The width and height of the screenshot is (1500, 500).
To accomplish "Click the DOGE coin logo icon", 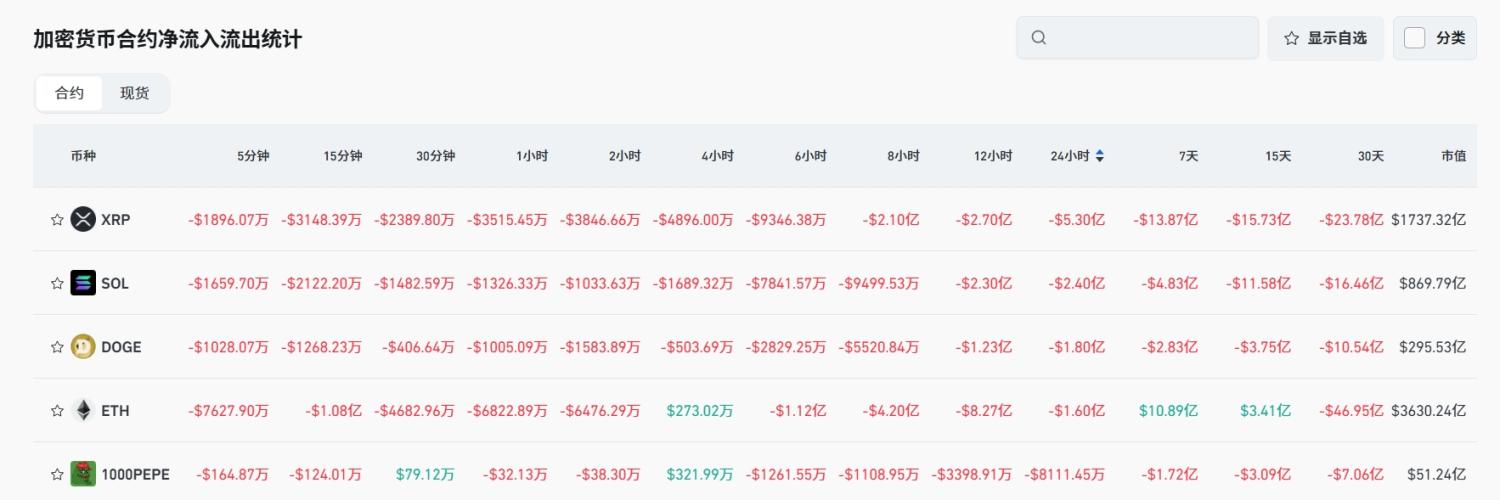I will (83, 347).
